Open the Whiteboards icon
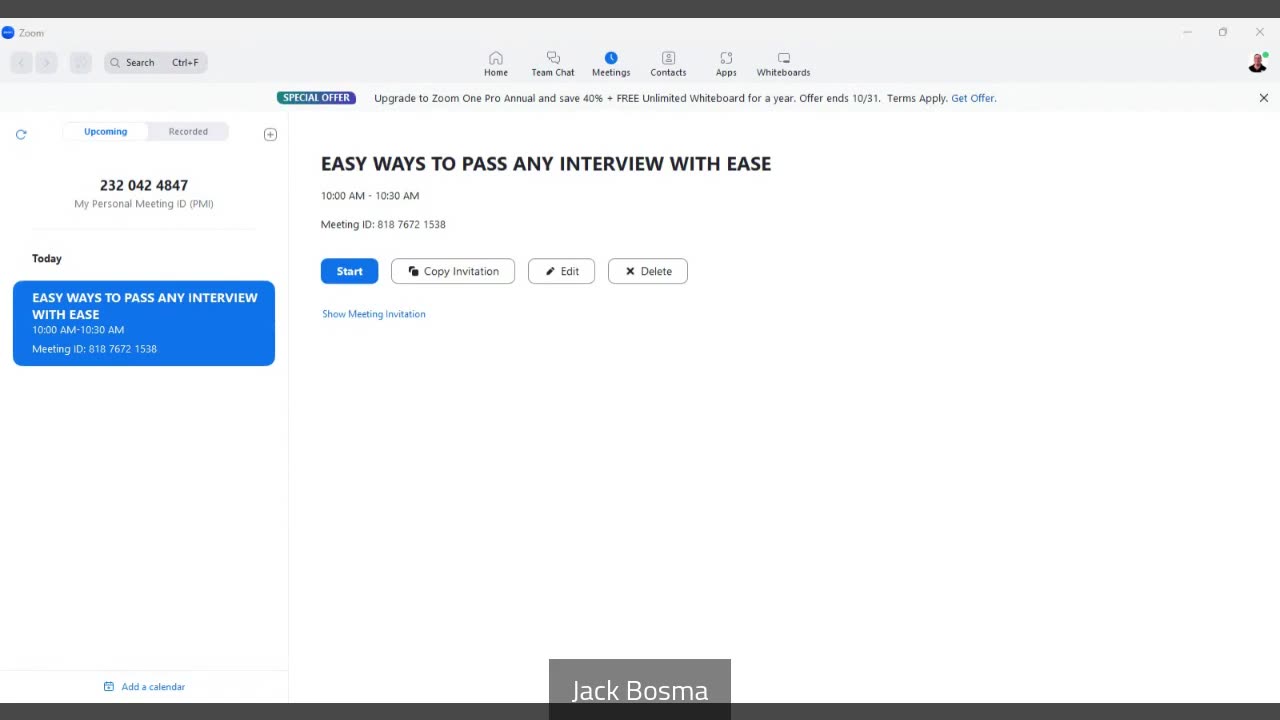This screenshot has width=1280, height=720. click(784, 58)
